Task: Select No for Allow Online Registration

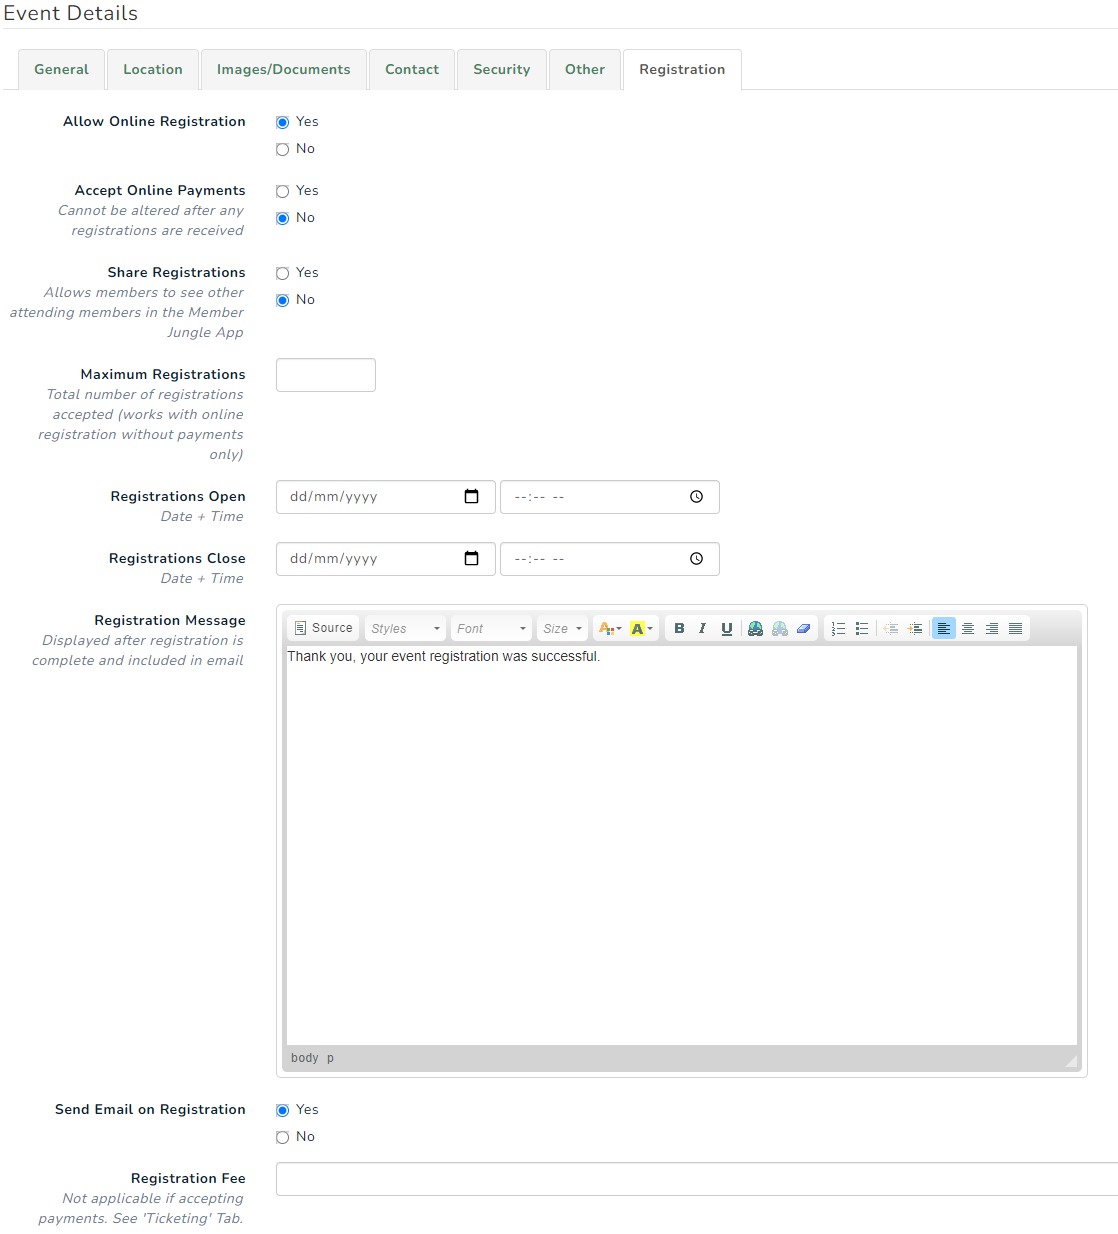Action: (283, 148)
